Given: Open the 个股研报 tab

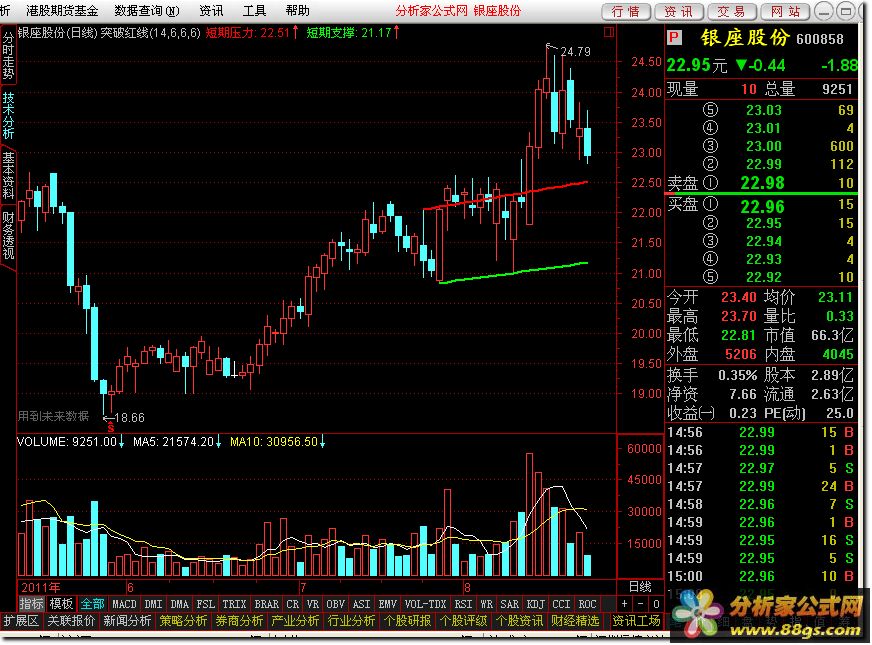Looking at the screenshot, I should 408,621.
